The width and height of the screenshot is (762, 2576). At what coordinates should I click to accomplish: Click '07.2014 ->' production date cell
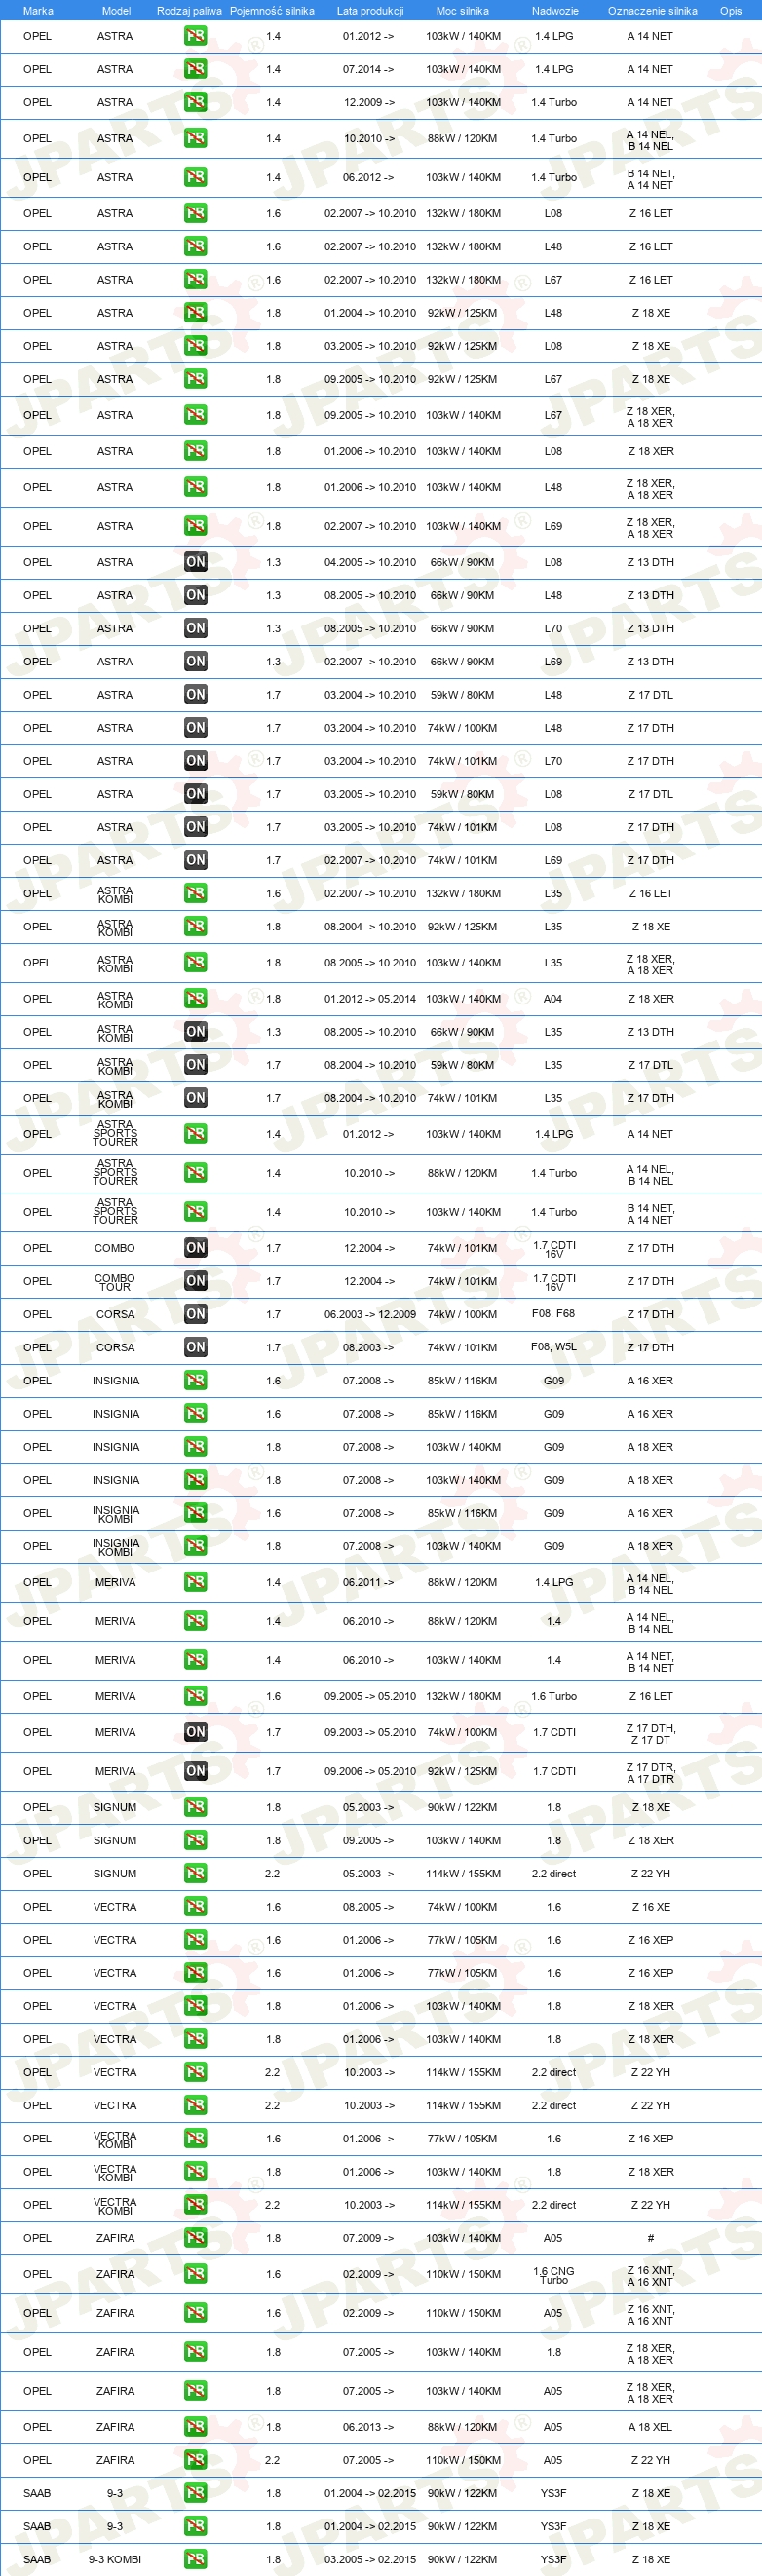(x=369, y=70)
